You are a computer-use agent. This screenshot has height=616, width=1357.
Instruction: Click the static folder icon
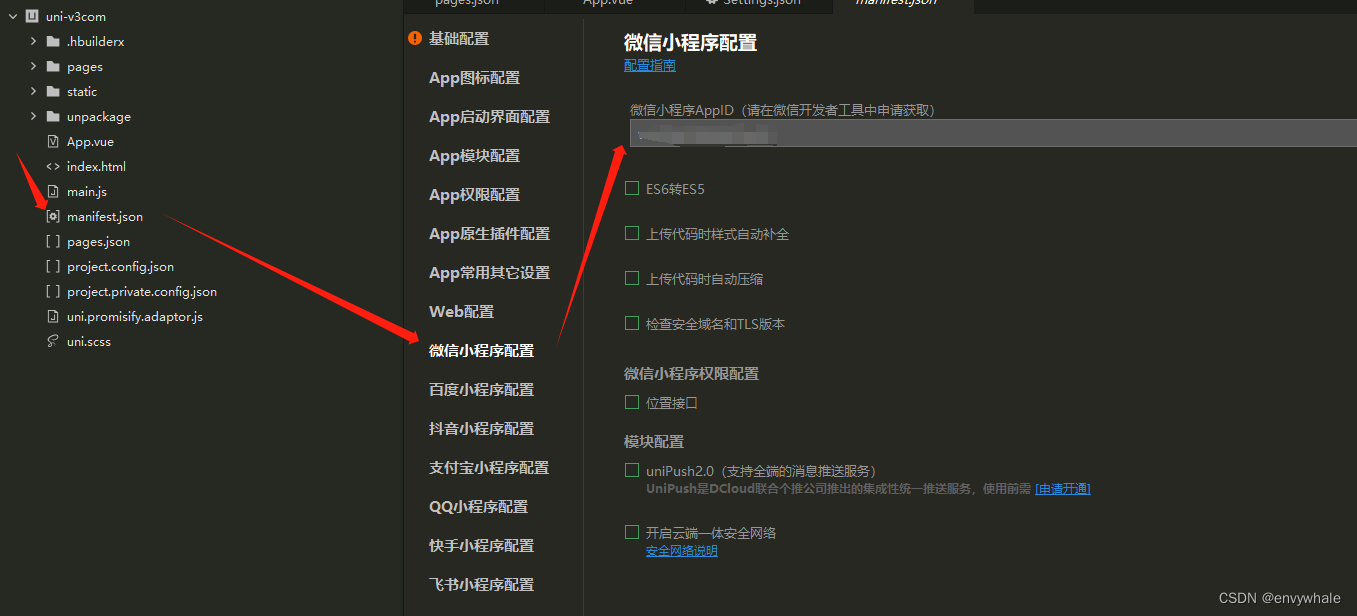click(53, 92)
